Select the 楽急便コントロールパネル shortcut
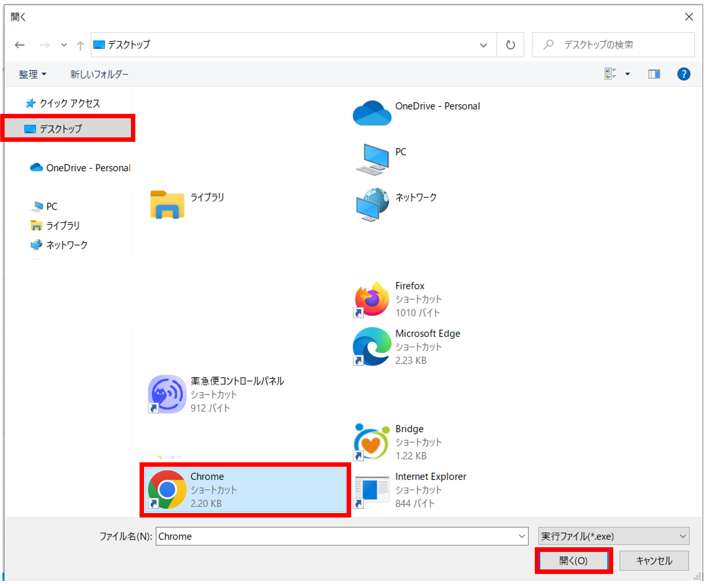The width and height of the screenshot is (706, 584). (166, 394)
